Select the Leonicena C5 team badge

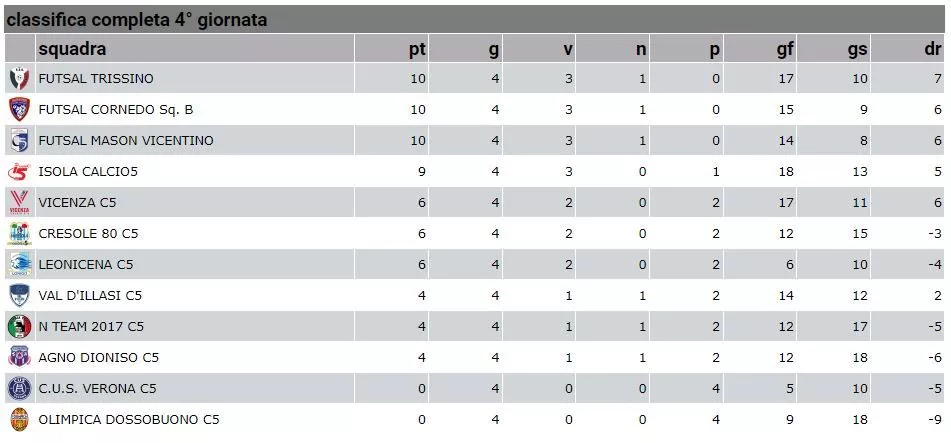19,265
